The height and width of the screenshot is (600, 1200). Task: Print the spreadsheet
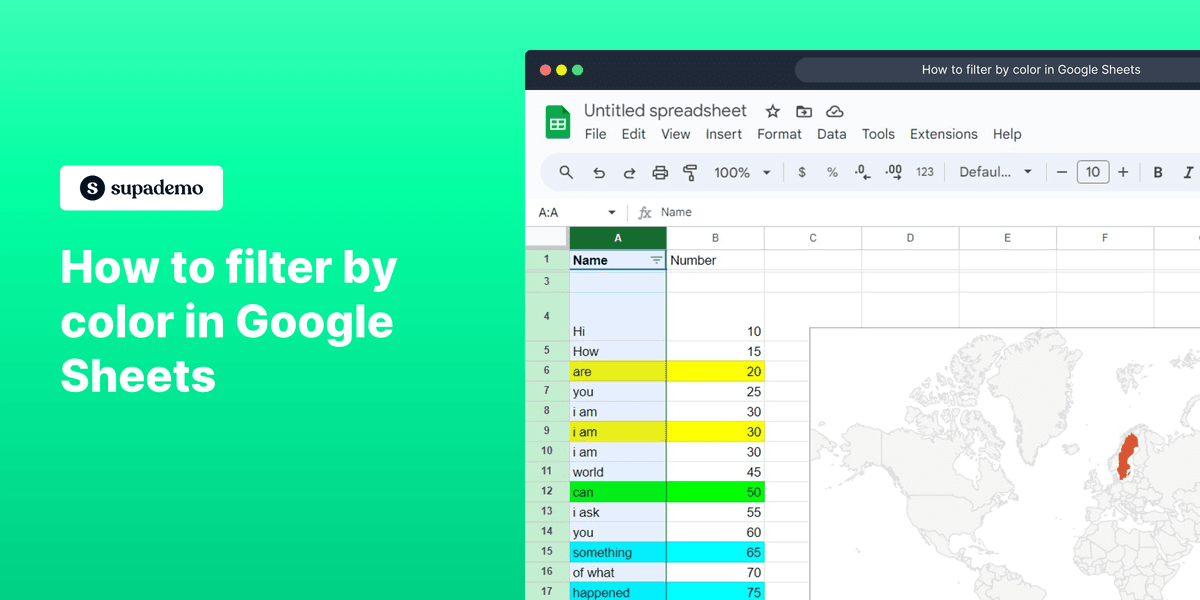click(660, 171)
